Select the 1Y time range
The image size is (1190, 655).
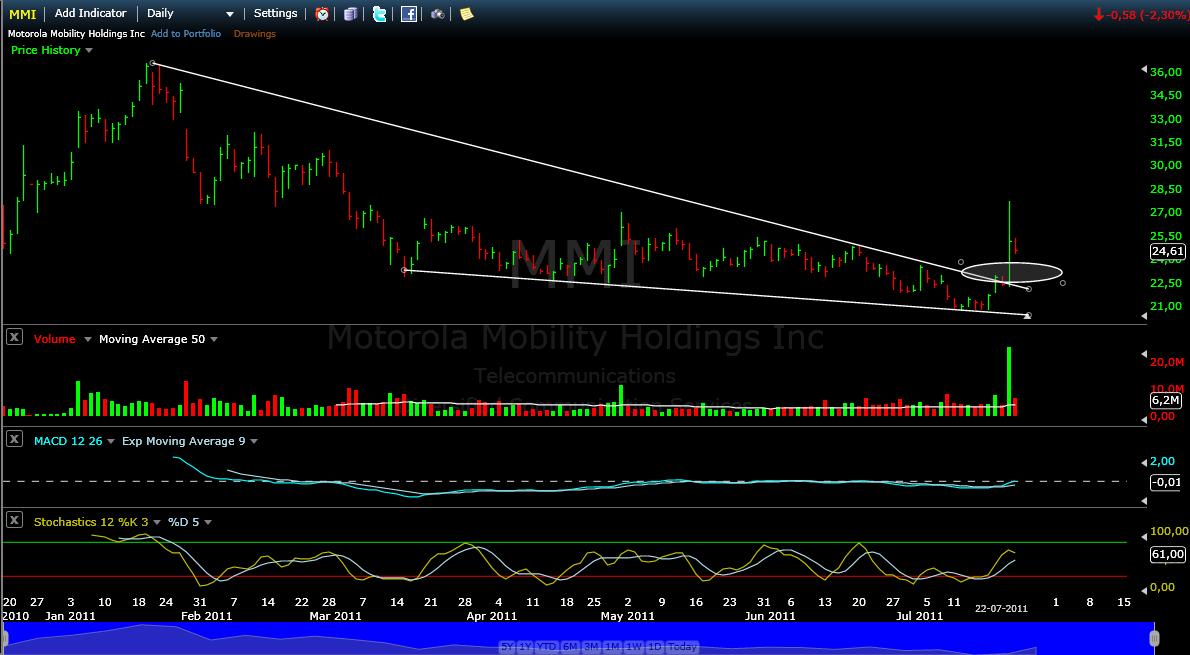(526, 647)
